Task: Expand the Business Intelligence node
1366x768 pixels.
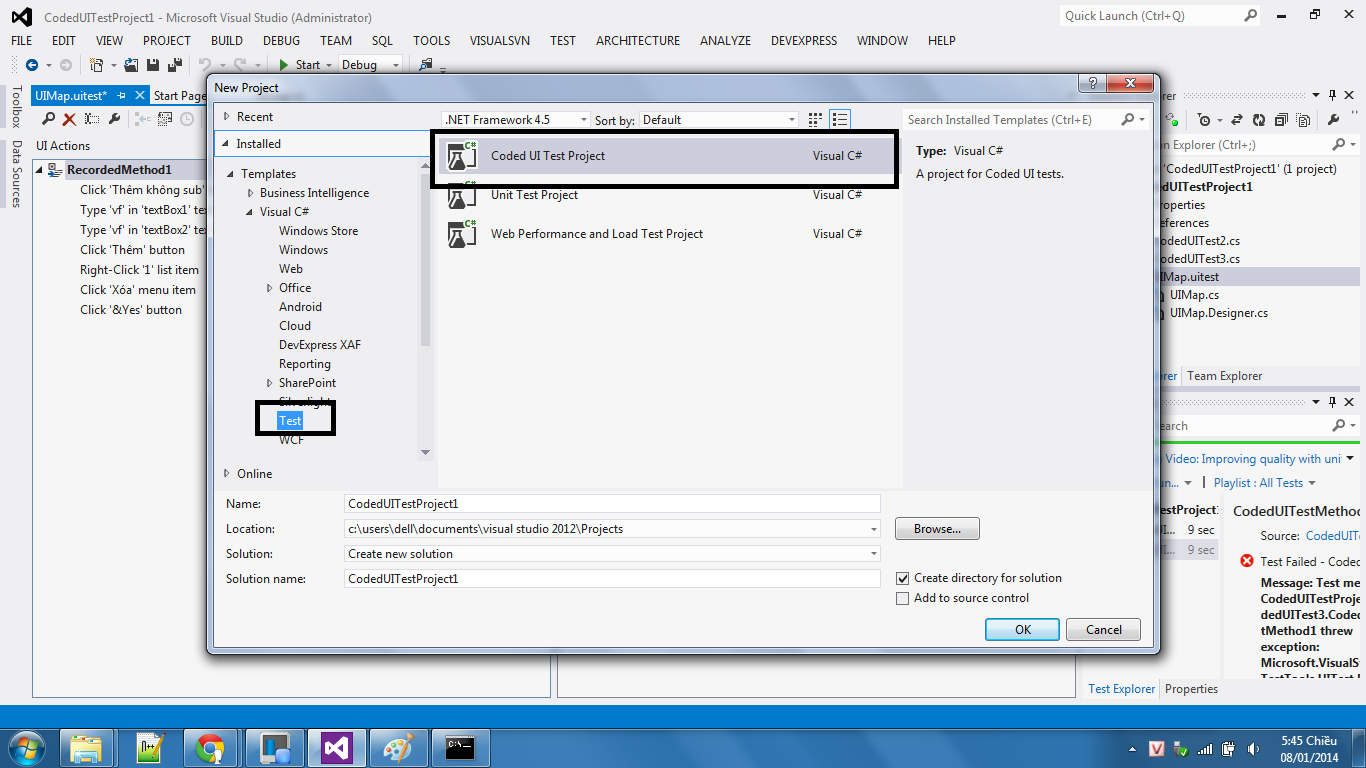Action: (251, 193)
